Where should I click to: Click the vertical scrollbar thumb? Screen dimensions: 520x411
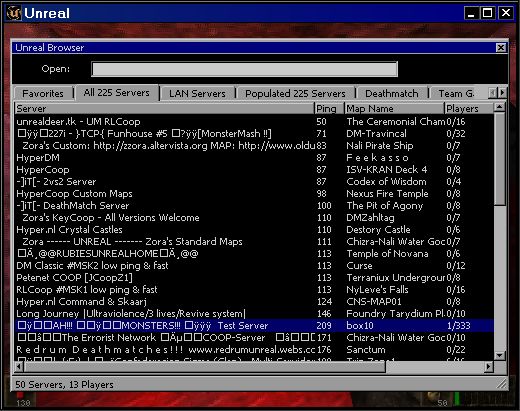coord(499,159)
